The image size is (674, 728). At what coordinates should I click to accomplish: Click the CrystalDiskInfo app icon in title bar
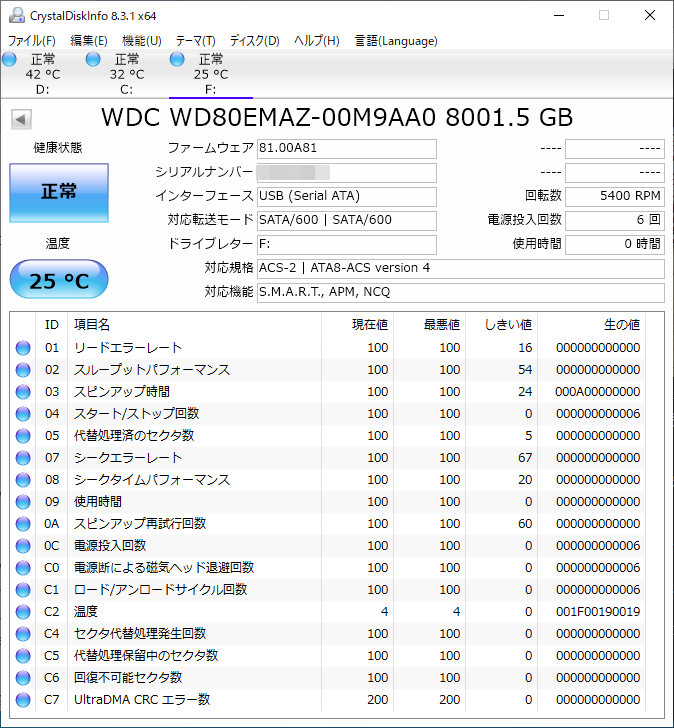[x=17, y=15]
